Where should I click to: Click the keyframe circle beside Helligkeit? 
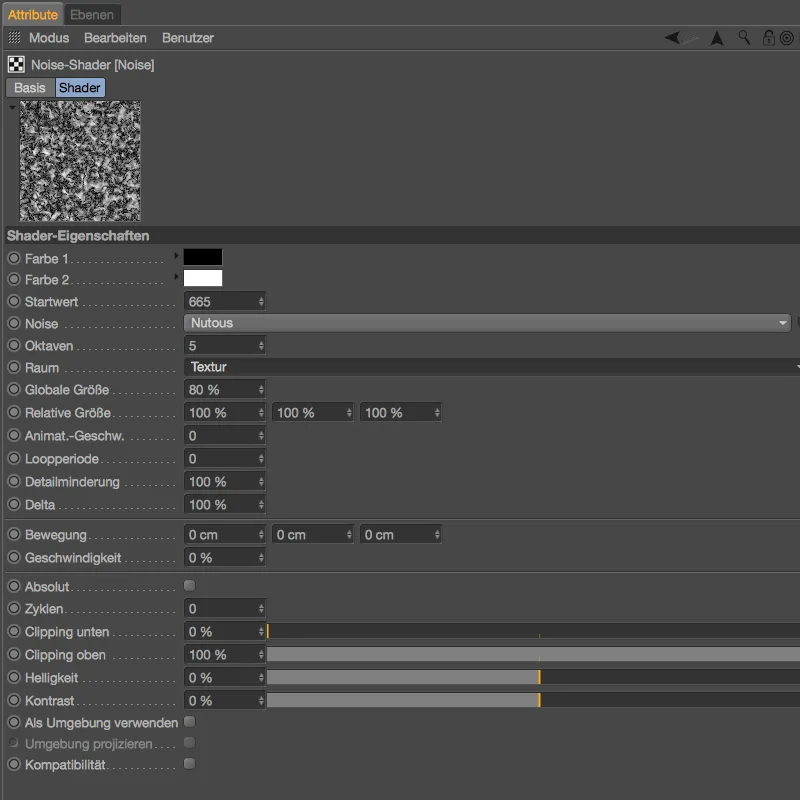tap(14, 677)
